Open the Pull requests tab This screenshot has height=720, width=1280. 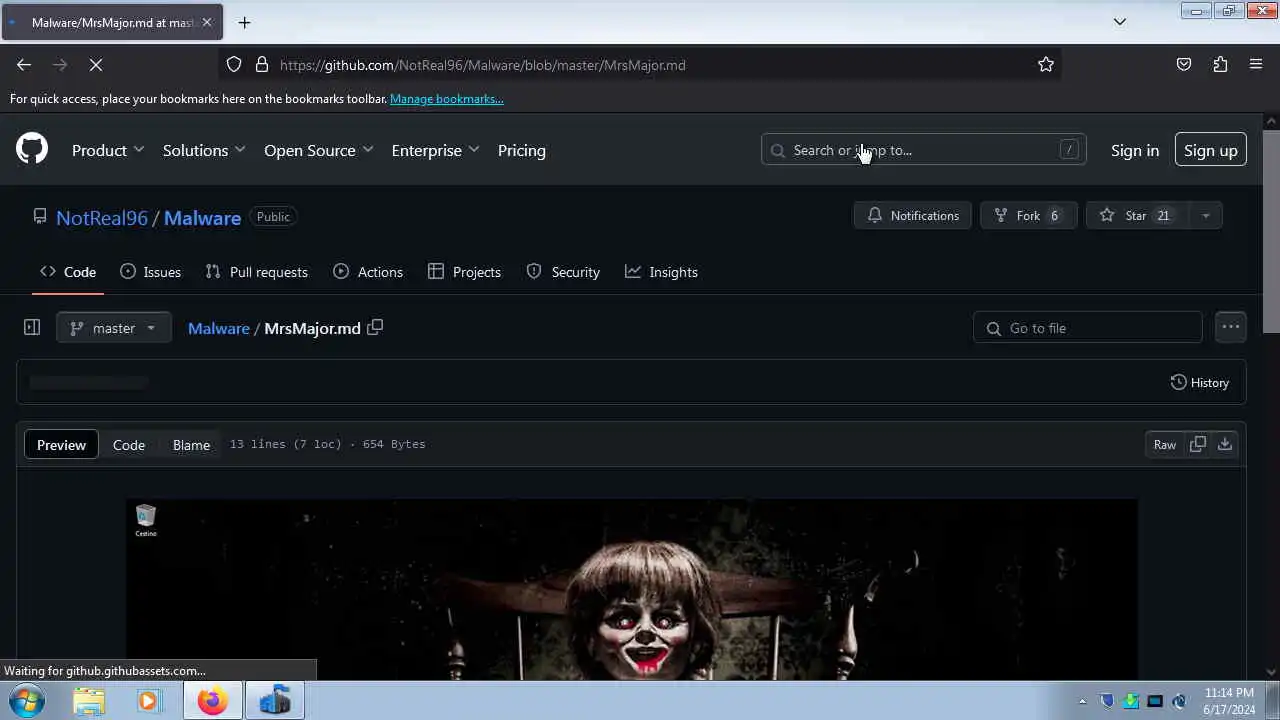(x=256, y=272)
